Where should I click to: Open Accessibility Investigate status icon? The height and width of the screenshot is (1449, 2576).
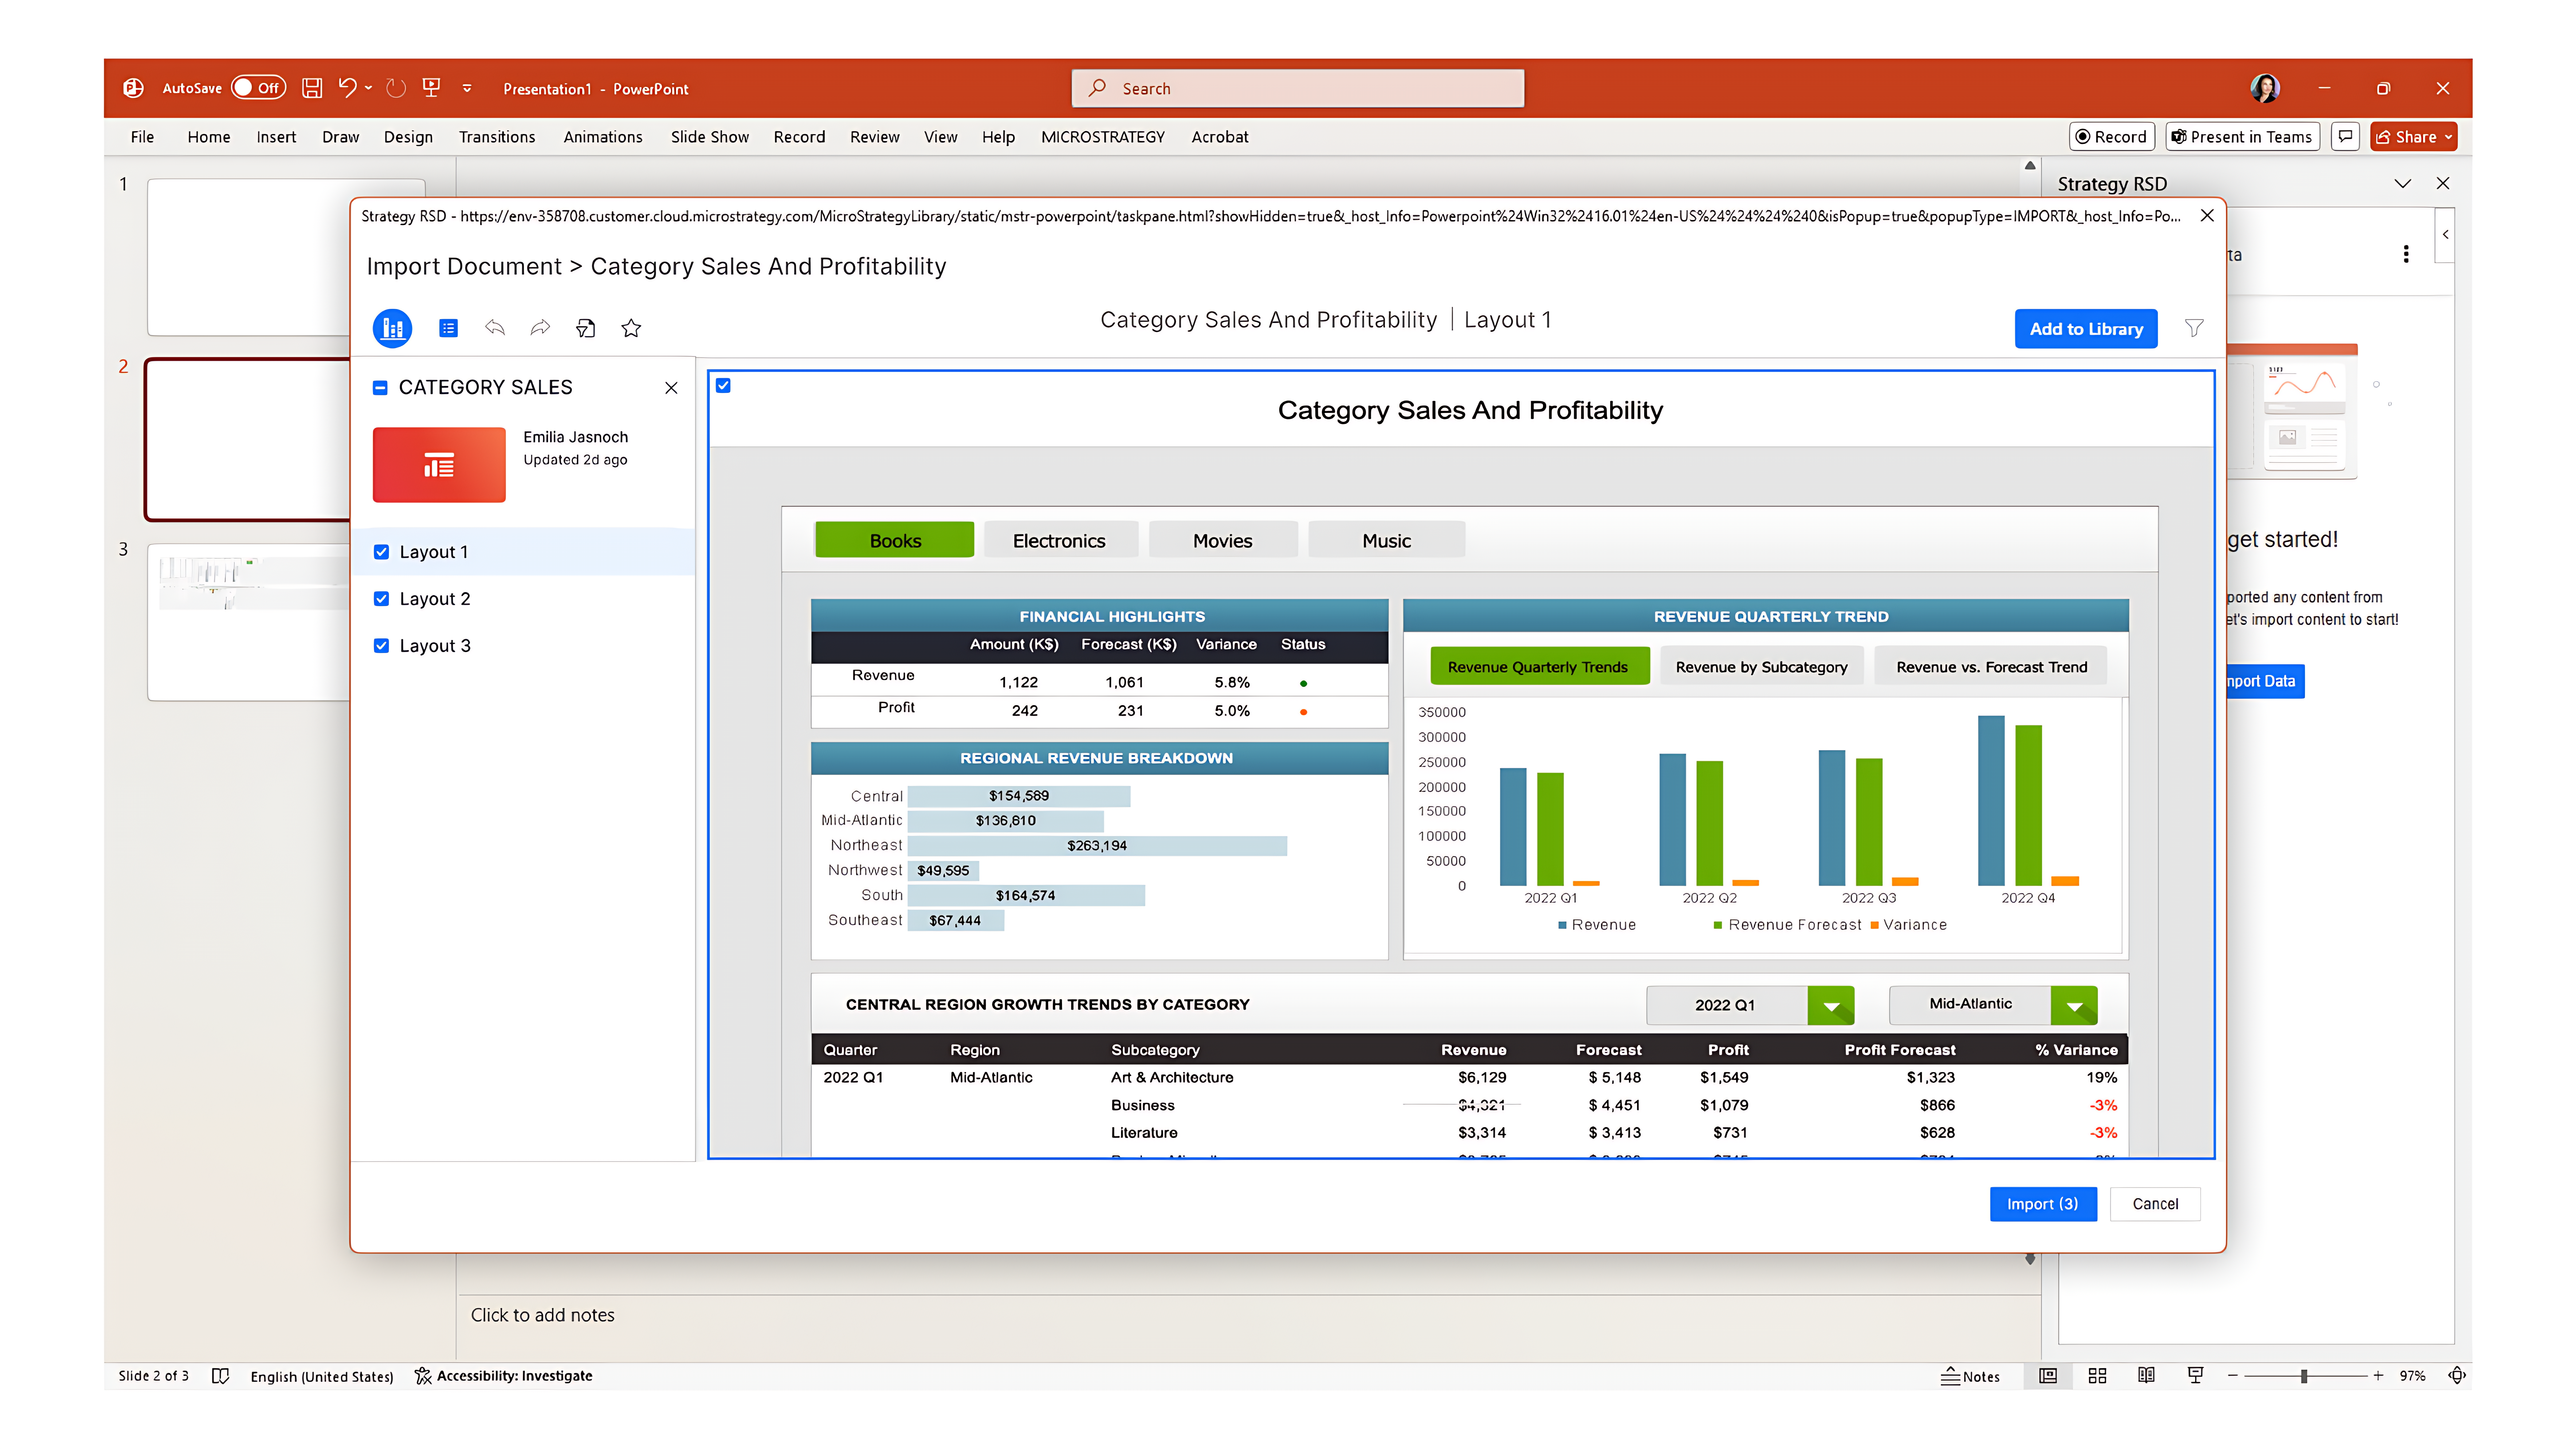(x=423, y=1376)
